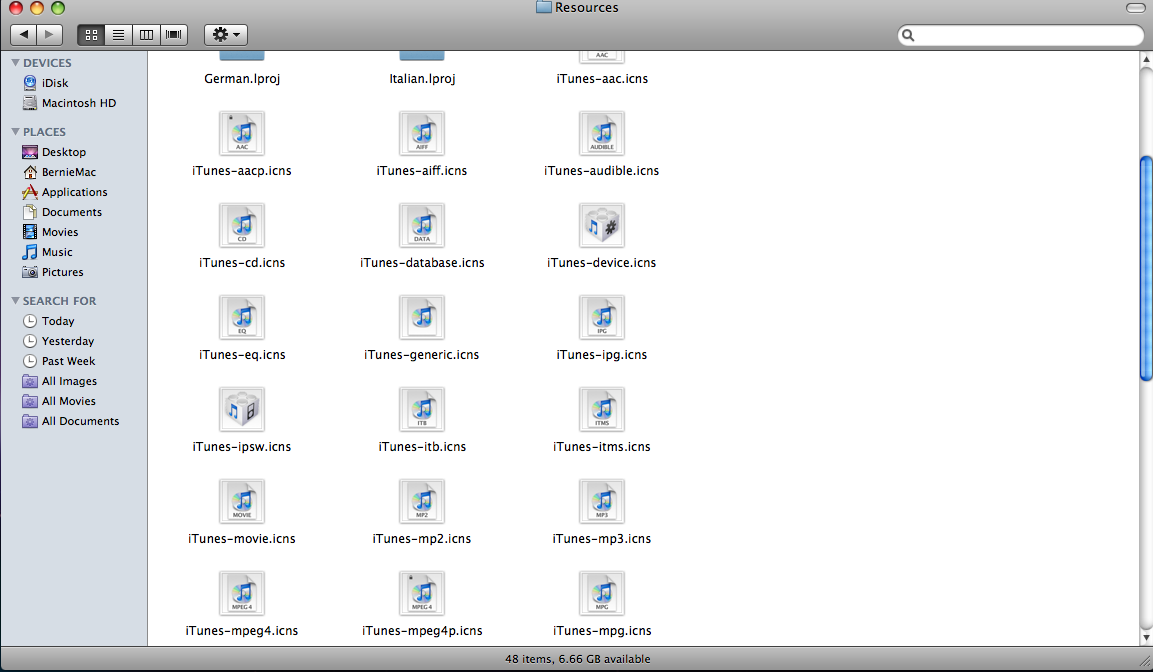The width and height of the screenshot is (1153, 672).
Task: Collapse the PLACES sidebar section
Action: tap(15, 132)
